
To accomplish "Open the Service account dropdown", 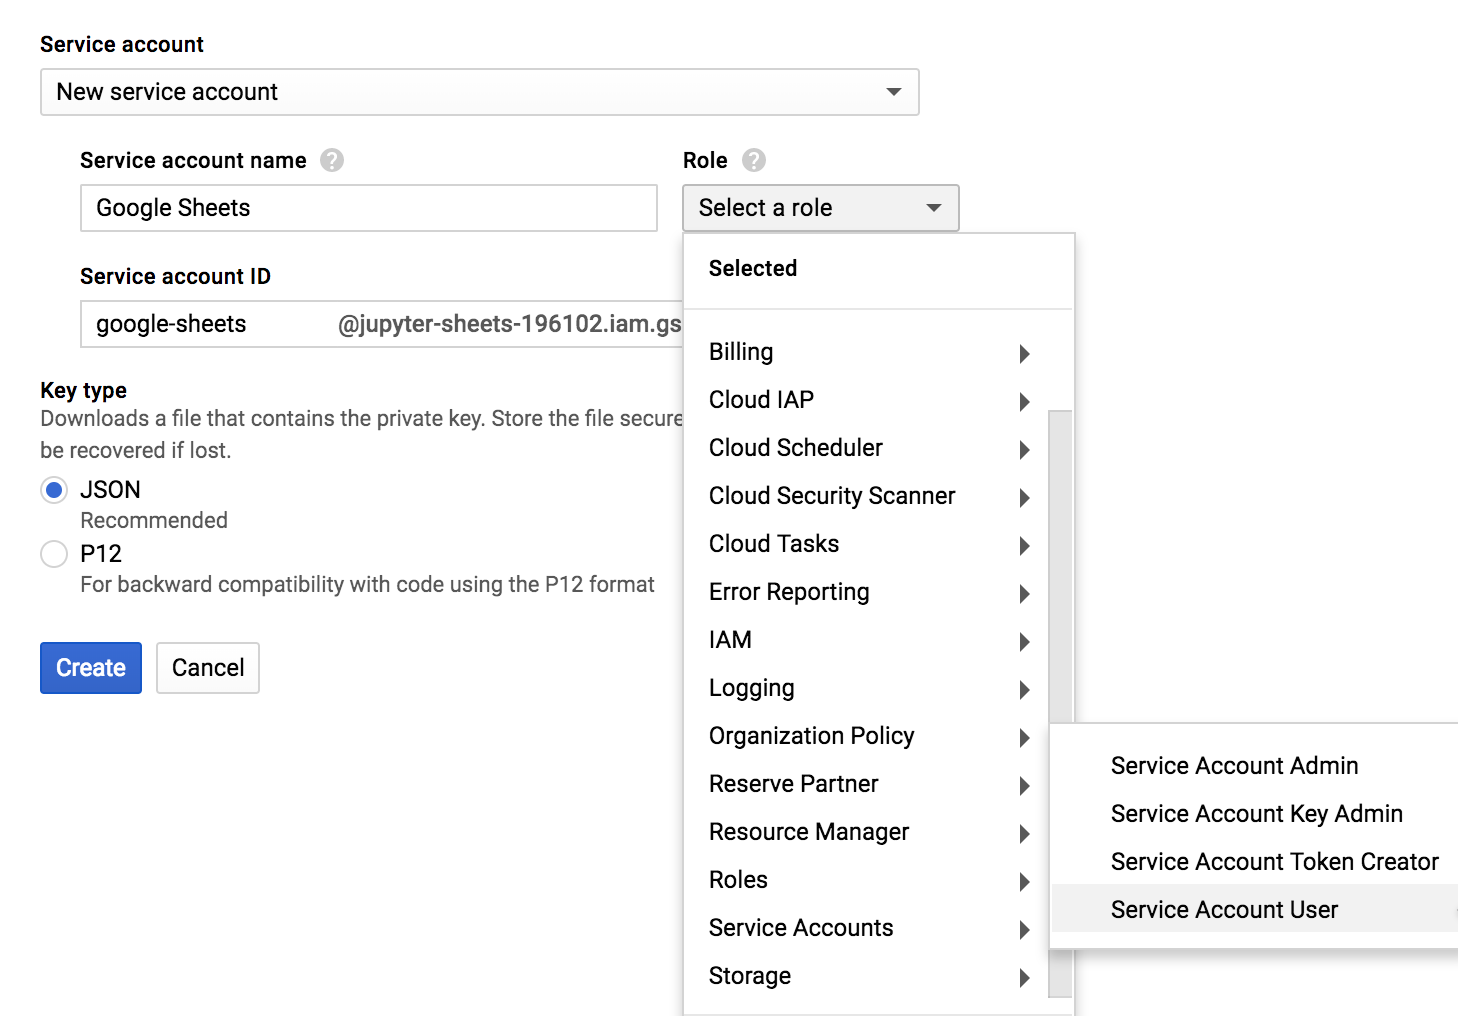I will click(x=479, y=92).
